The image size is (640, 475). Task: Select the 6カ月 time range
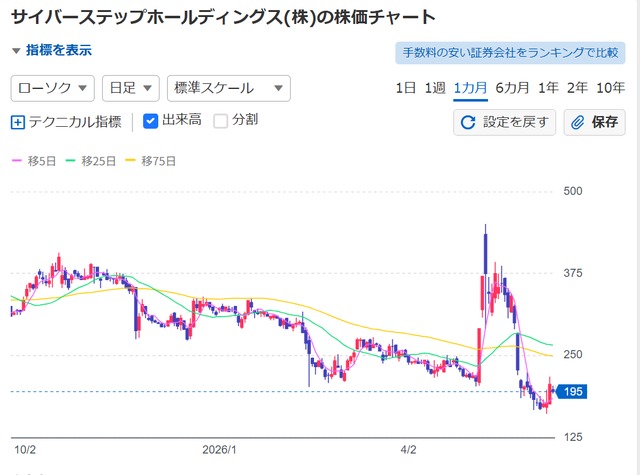click(512, 88)
